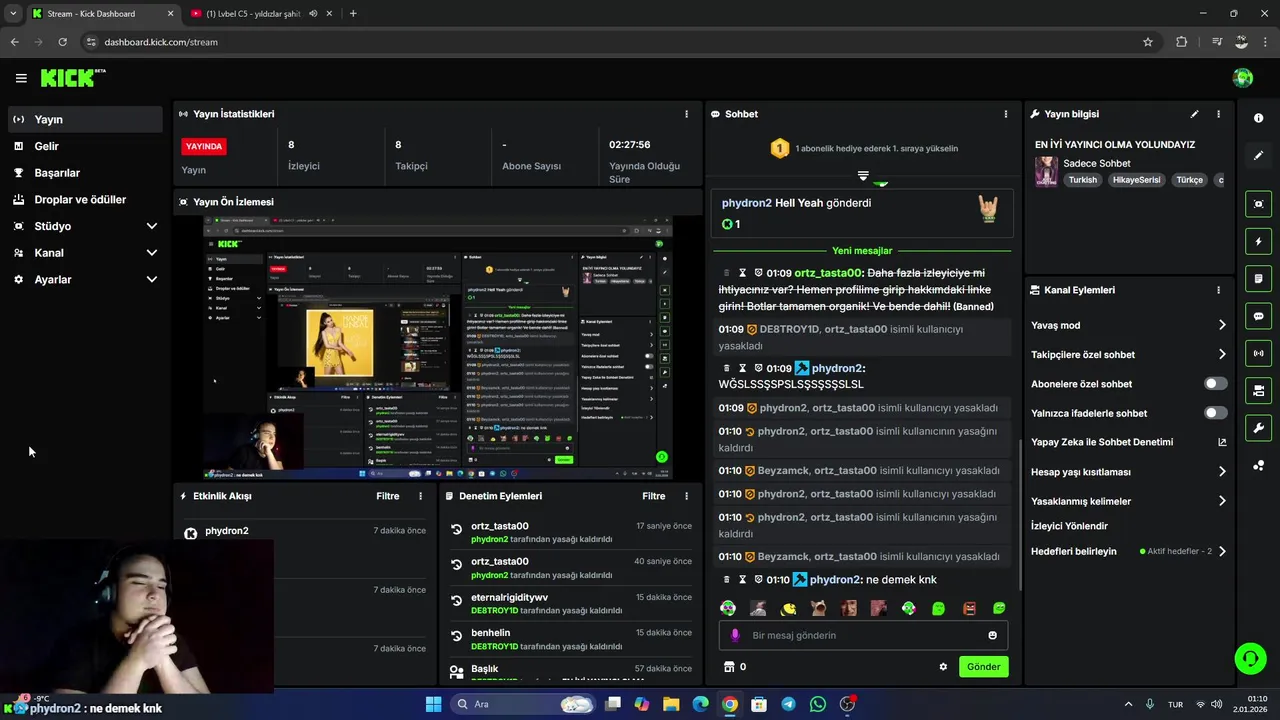Image resolution: width=1280 pixels, height=720 pixels.
Task: Open Filtre in Denetim Eylemleri
Action: (653, 496)
